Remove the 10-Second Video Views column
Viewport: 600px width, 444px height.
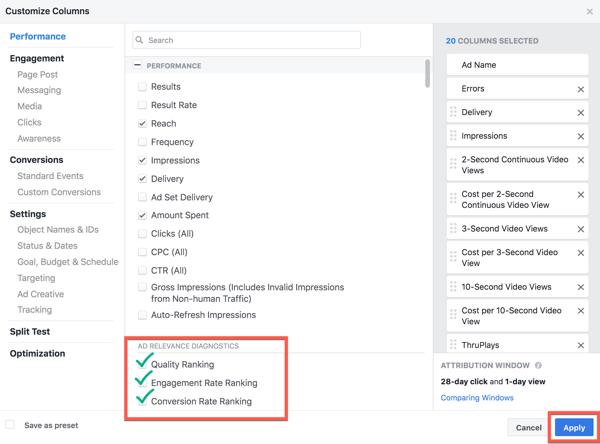coord(580,287)
